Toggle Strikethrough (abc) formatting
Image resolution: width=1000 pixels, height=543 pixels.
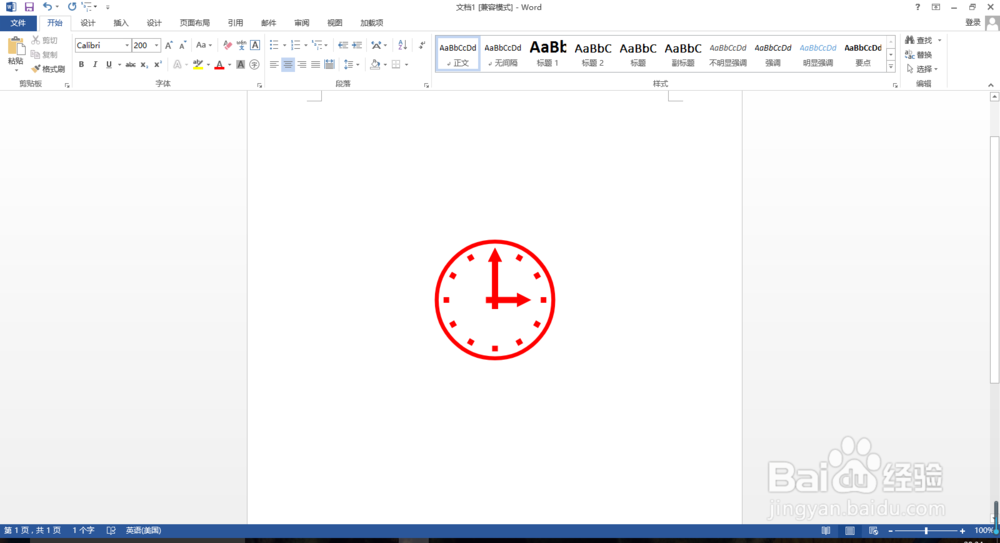coord(130,64)
